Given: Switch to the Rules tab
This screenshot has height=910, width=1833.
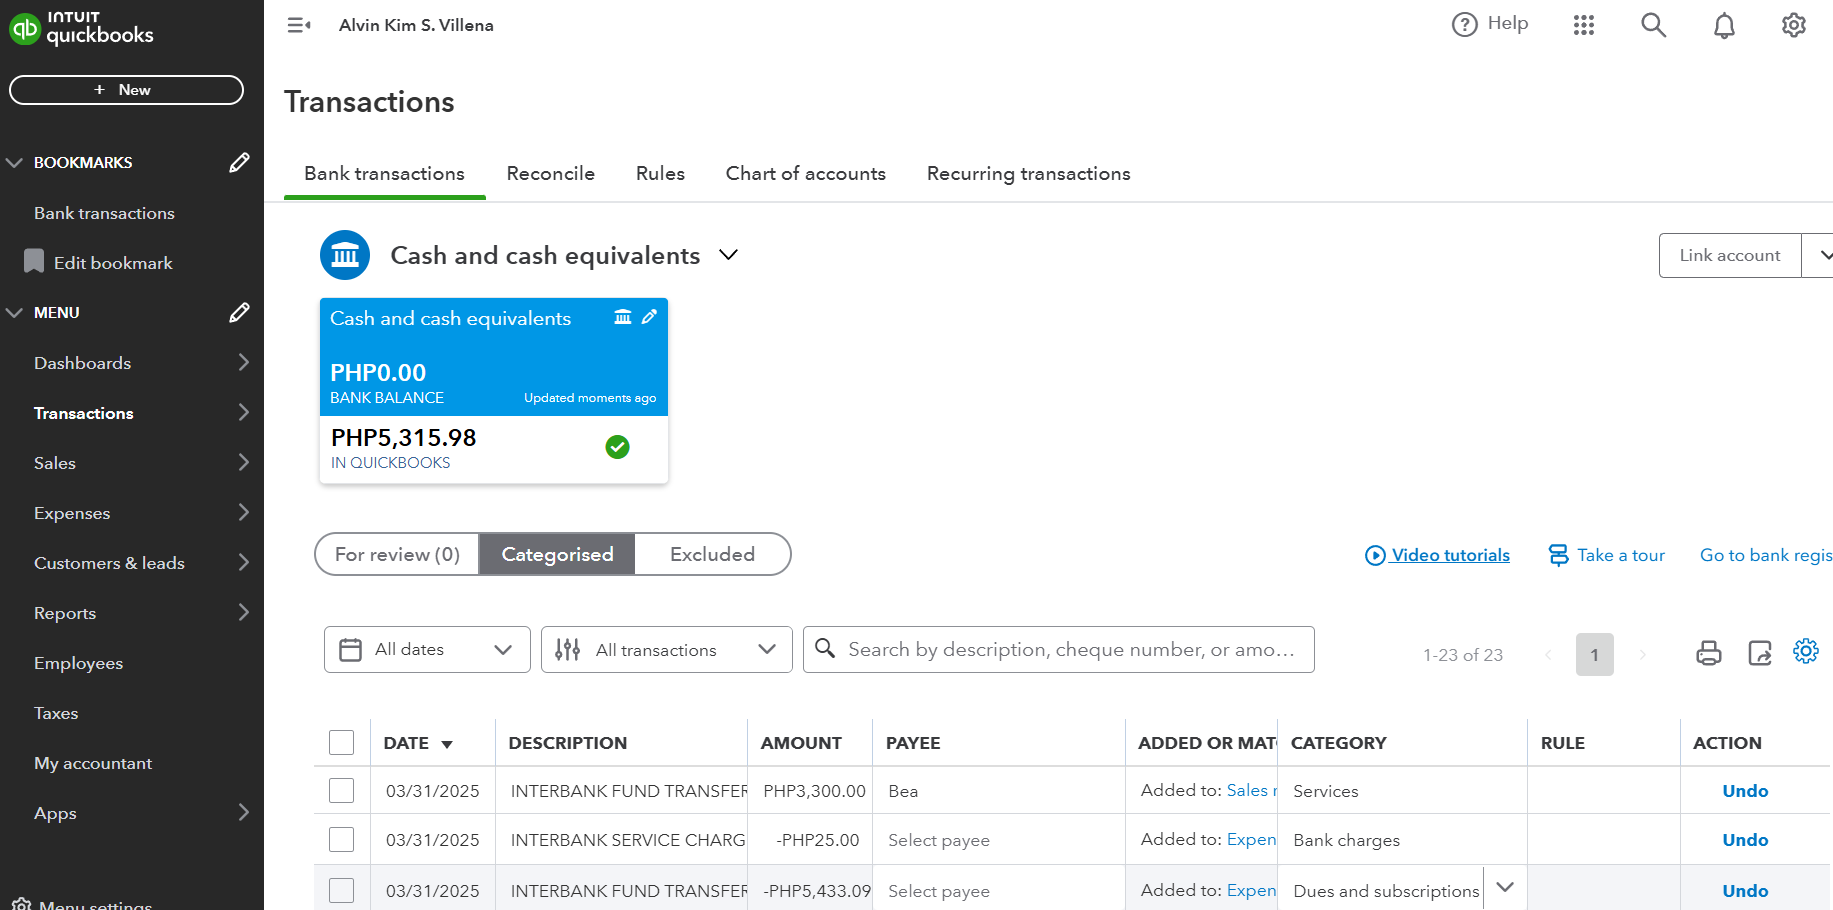Looking at the screenshot, I should [660, 173].
